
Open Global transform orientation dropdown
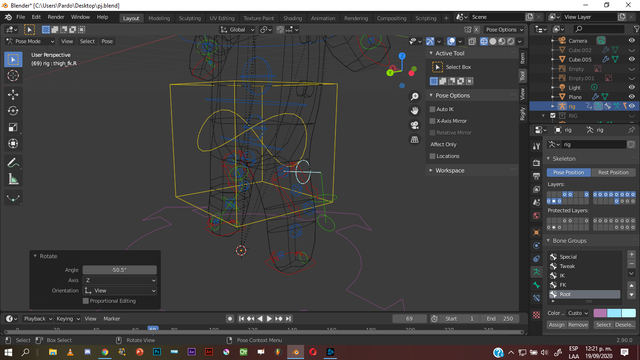click(x=237, y=29)
